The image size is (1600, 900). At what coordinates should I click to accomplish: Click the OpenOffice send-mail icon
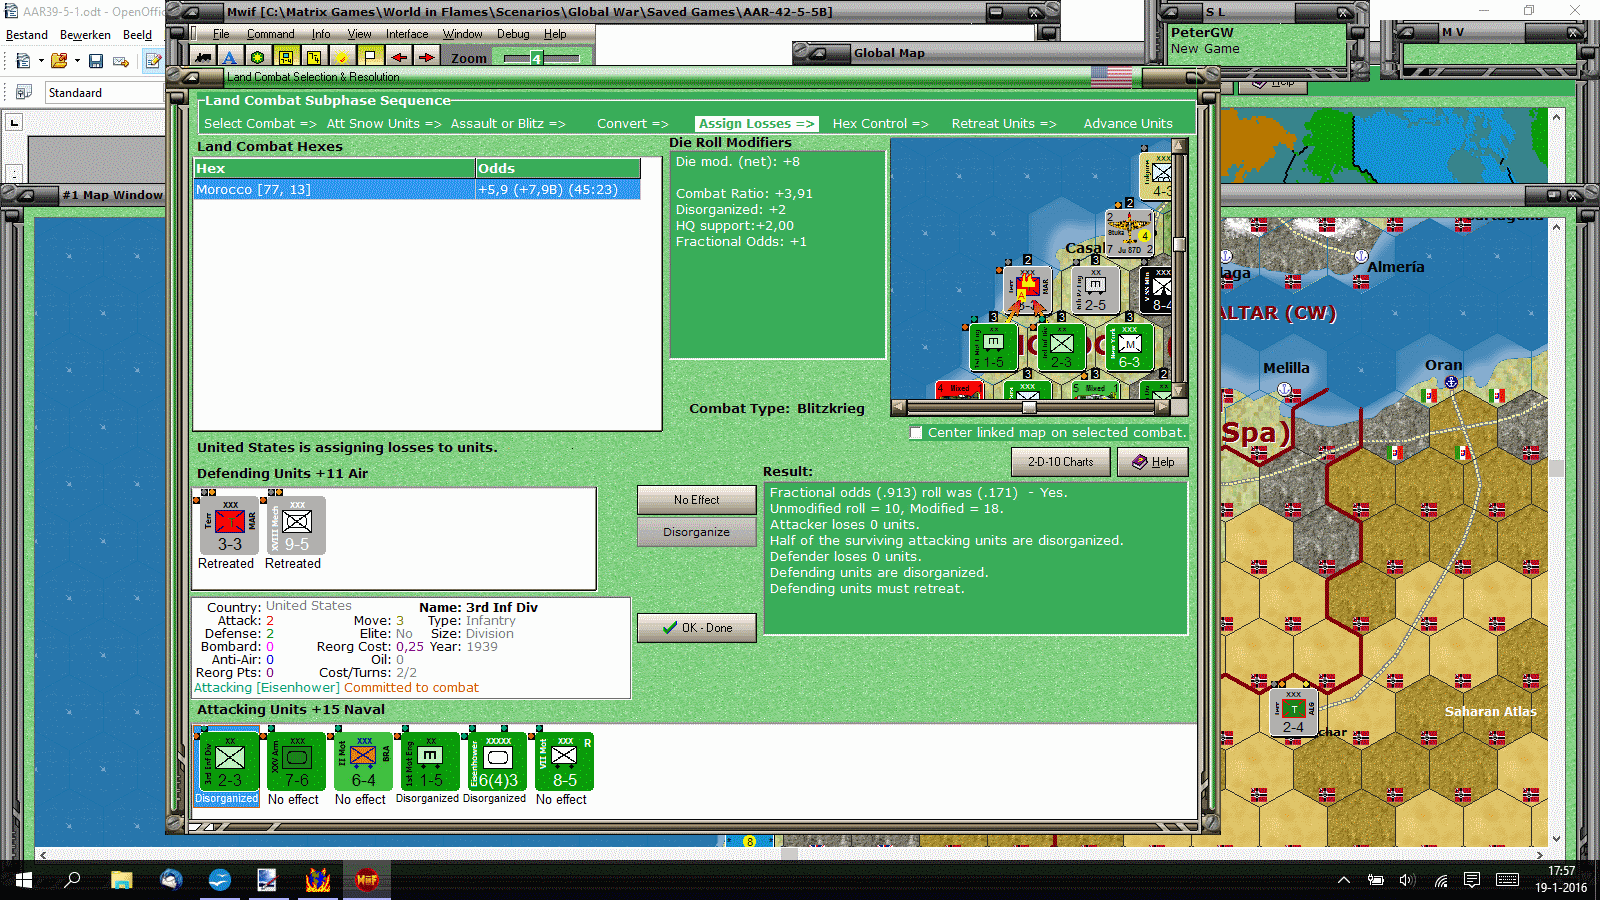tap(121, 61)
